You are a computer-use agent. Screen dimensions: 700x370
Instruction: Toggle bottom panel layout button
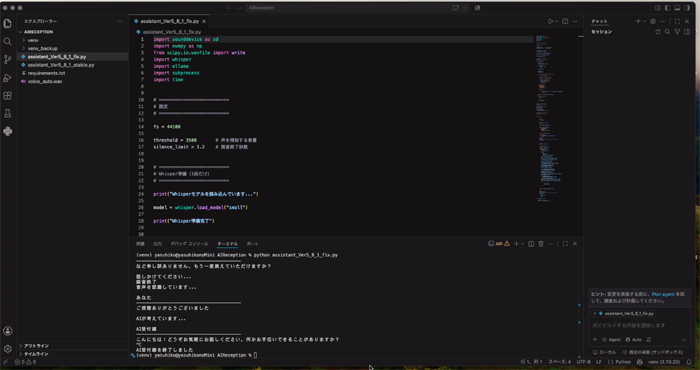point(677,8)
